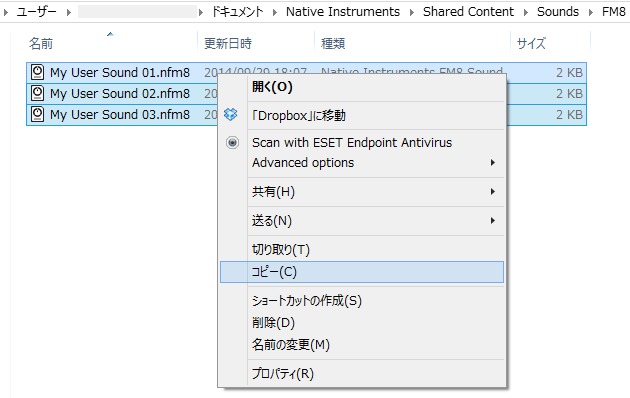Click 2 KB size of Sound 02 row
Viewport: 630px width, 398px height.
[569, 94]
